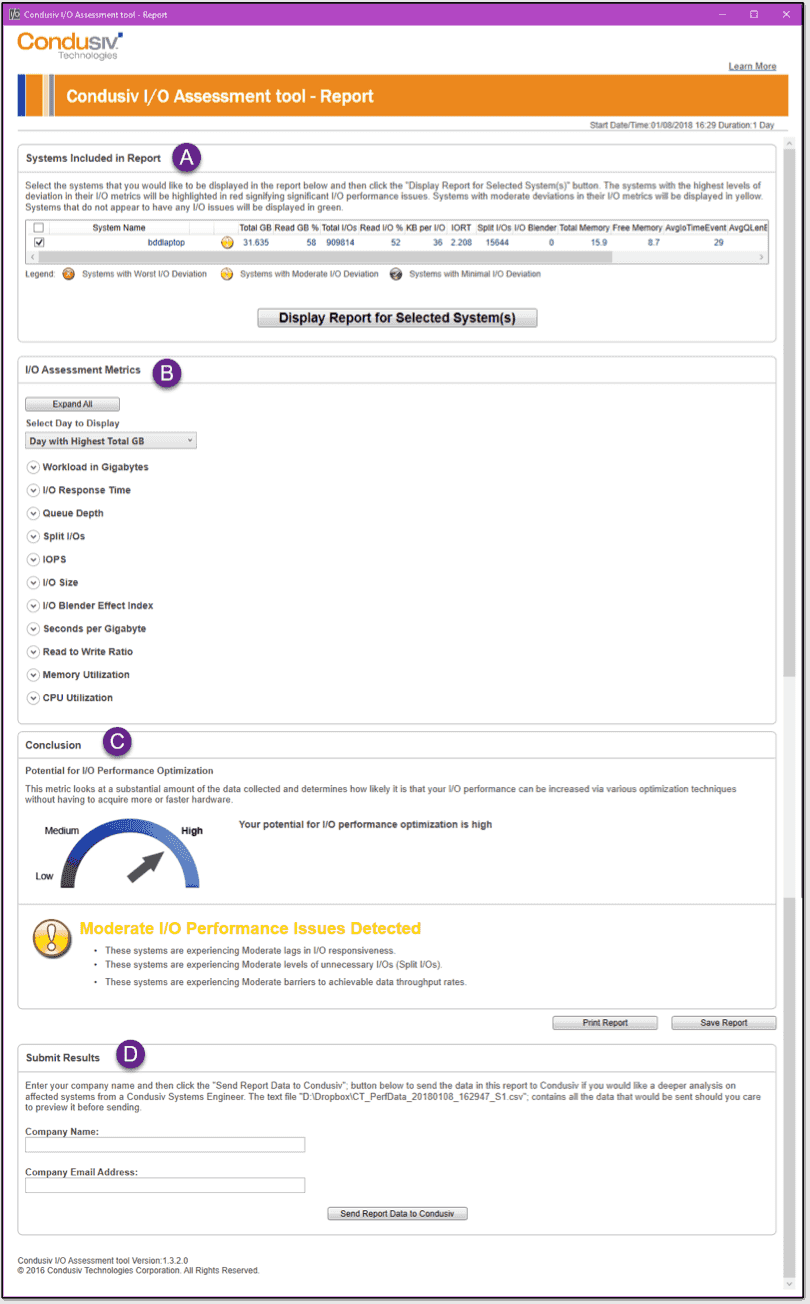Maximize the Condusiv report window
Viewport: 810px width, 1304px height.
[x=753, y=14]
